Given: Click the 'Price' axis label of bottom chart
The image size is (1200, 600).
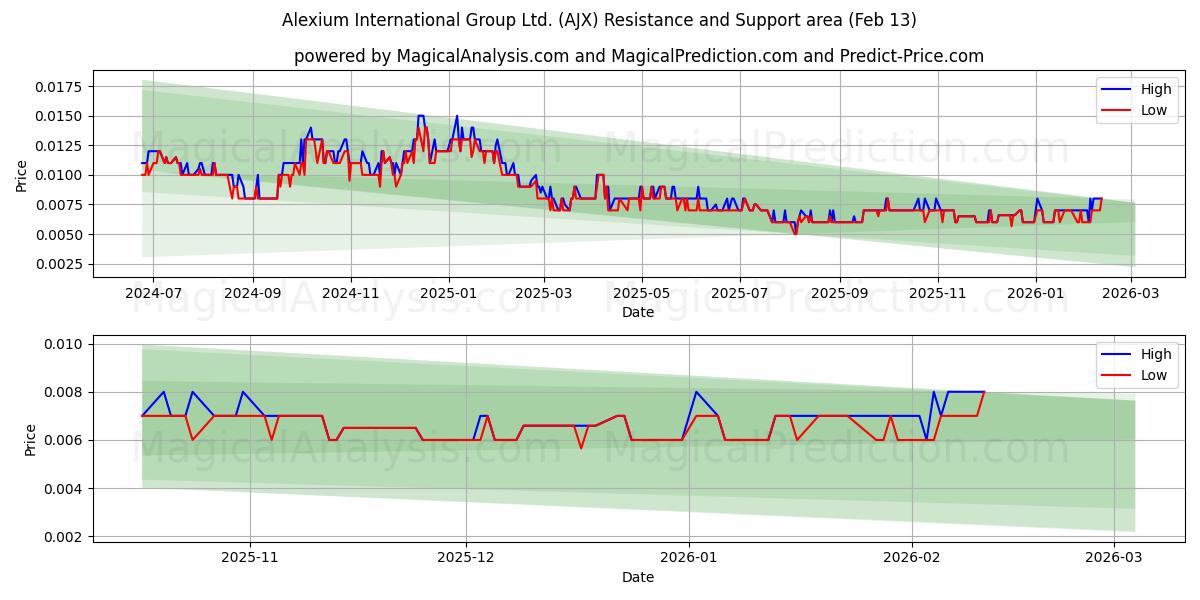Looking at the screenshot, I should [30, 440].
